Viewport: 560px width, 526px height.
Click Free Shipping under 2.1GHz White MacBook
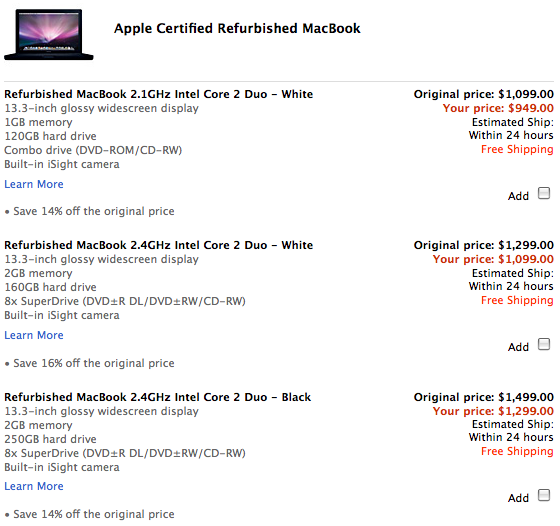coord(517,149)
